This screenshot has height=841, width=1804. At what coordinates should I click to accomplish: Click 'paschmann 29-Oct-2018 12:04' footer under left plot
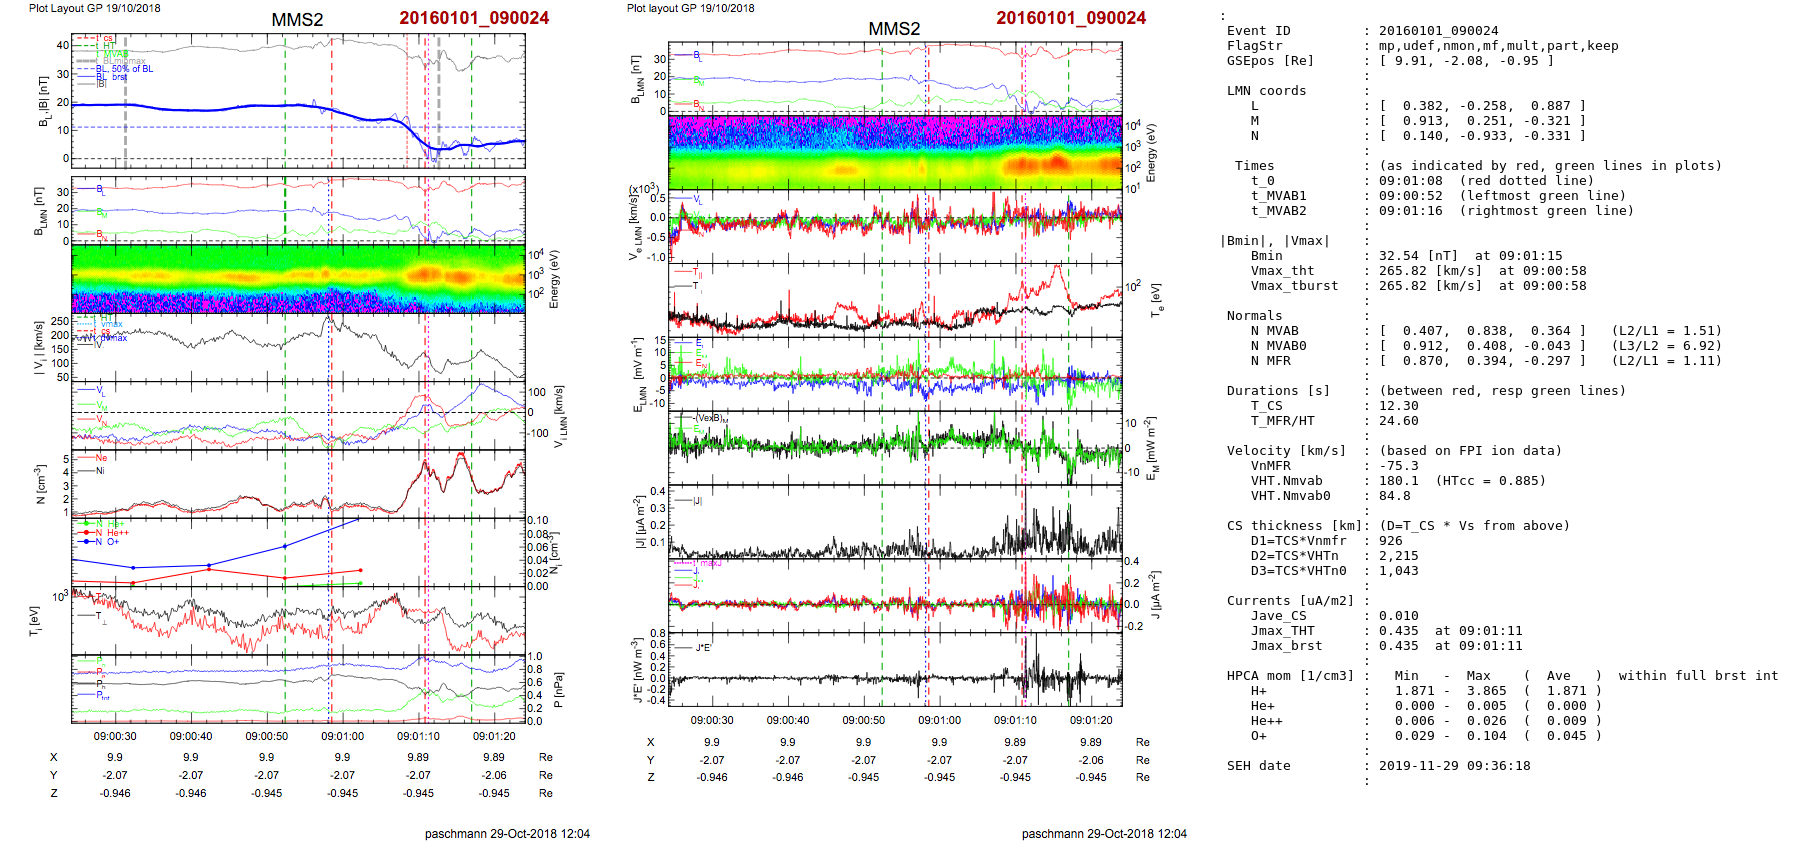click(507, 833)
